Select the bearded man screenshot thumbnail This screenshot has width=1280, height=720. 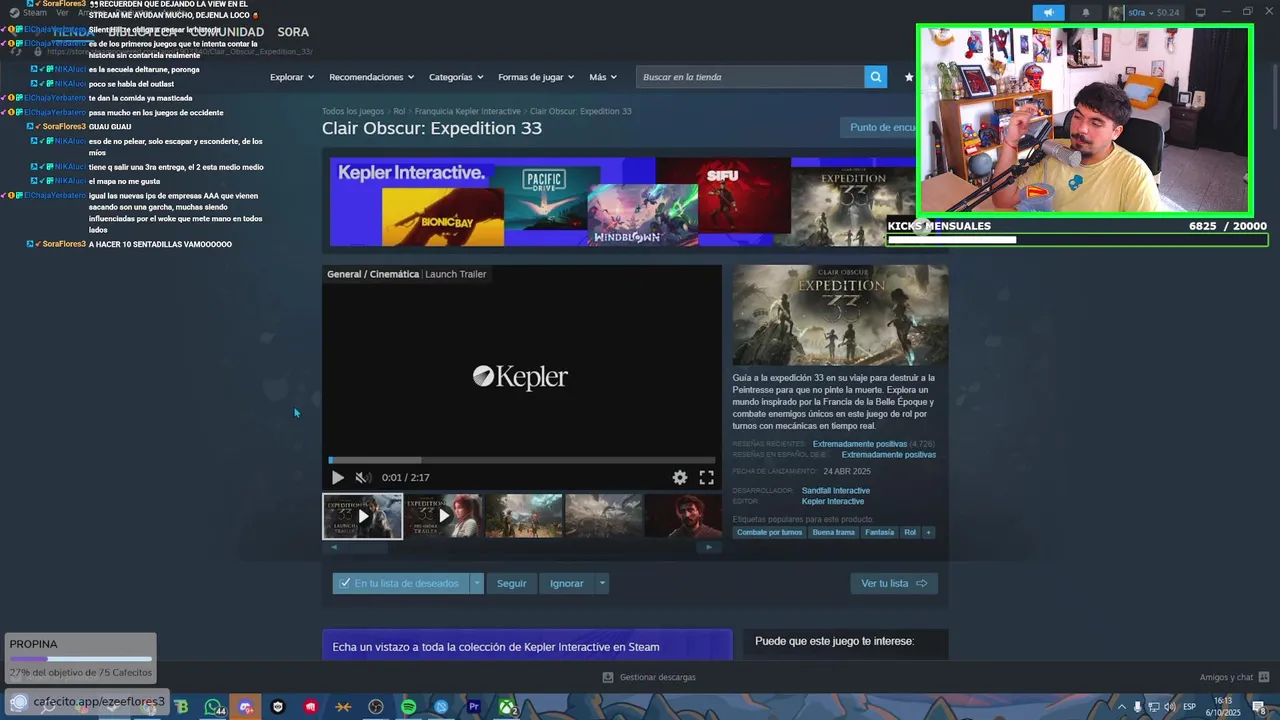(x=683, y=516)
